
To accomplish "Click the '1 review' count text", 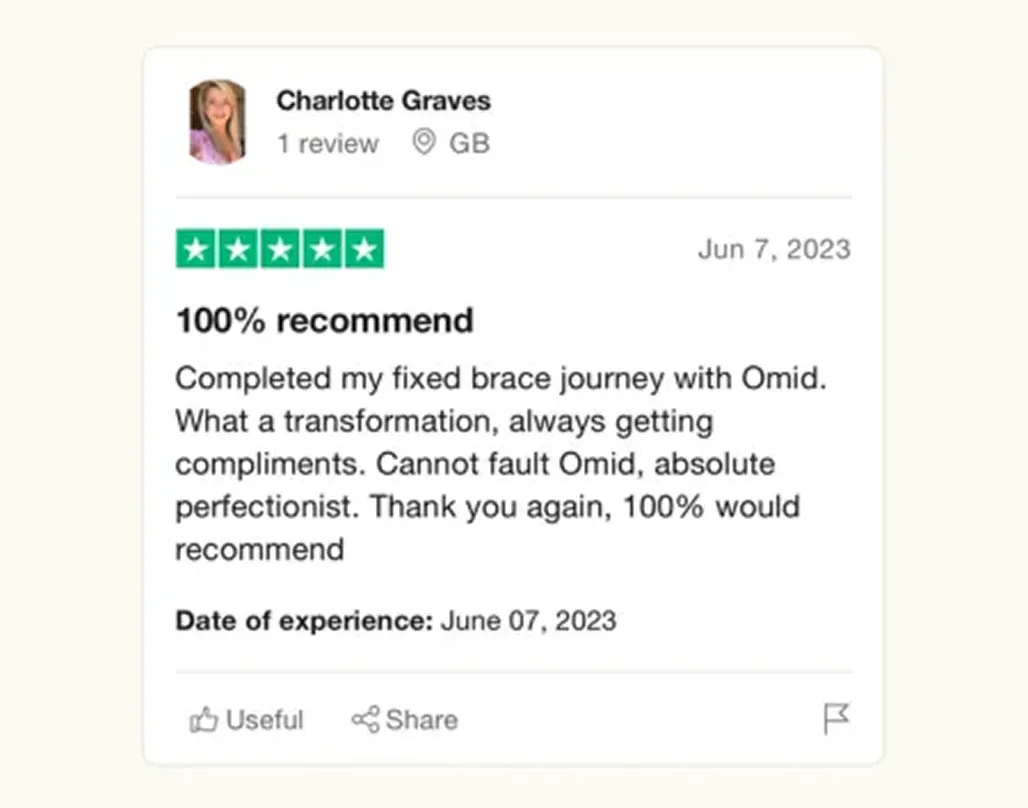I will coord(328,143).
